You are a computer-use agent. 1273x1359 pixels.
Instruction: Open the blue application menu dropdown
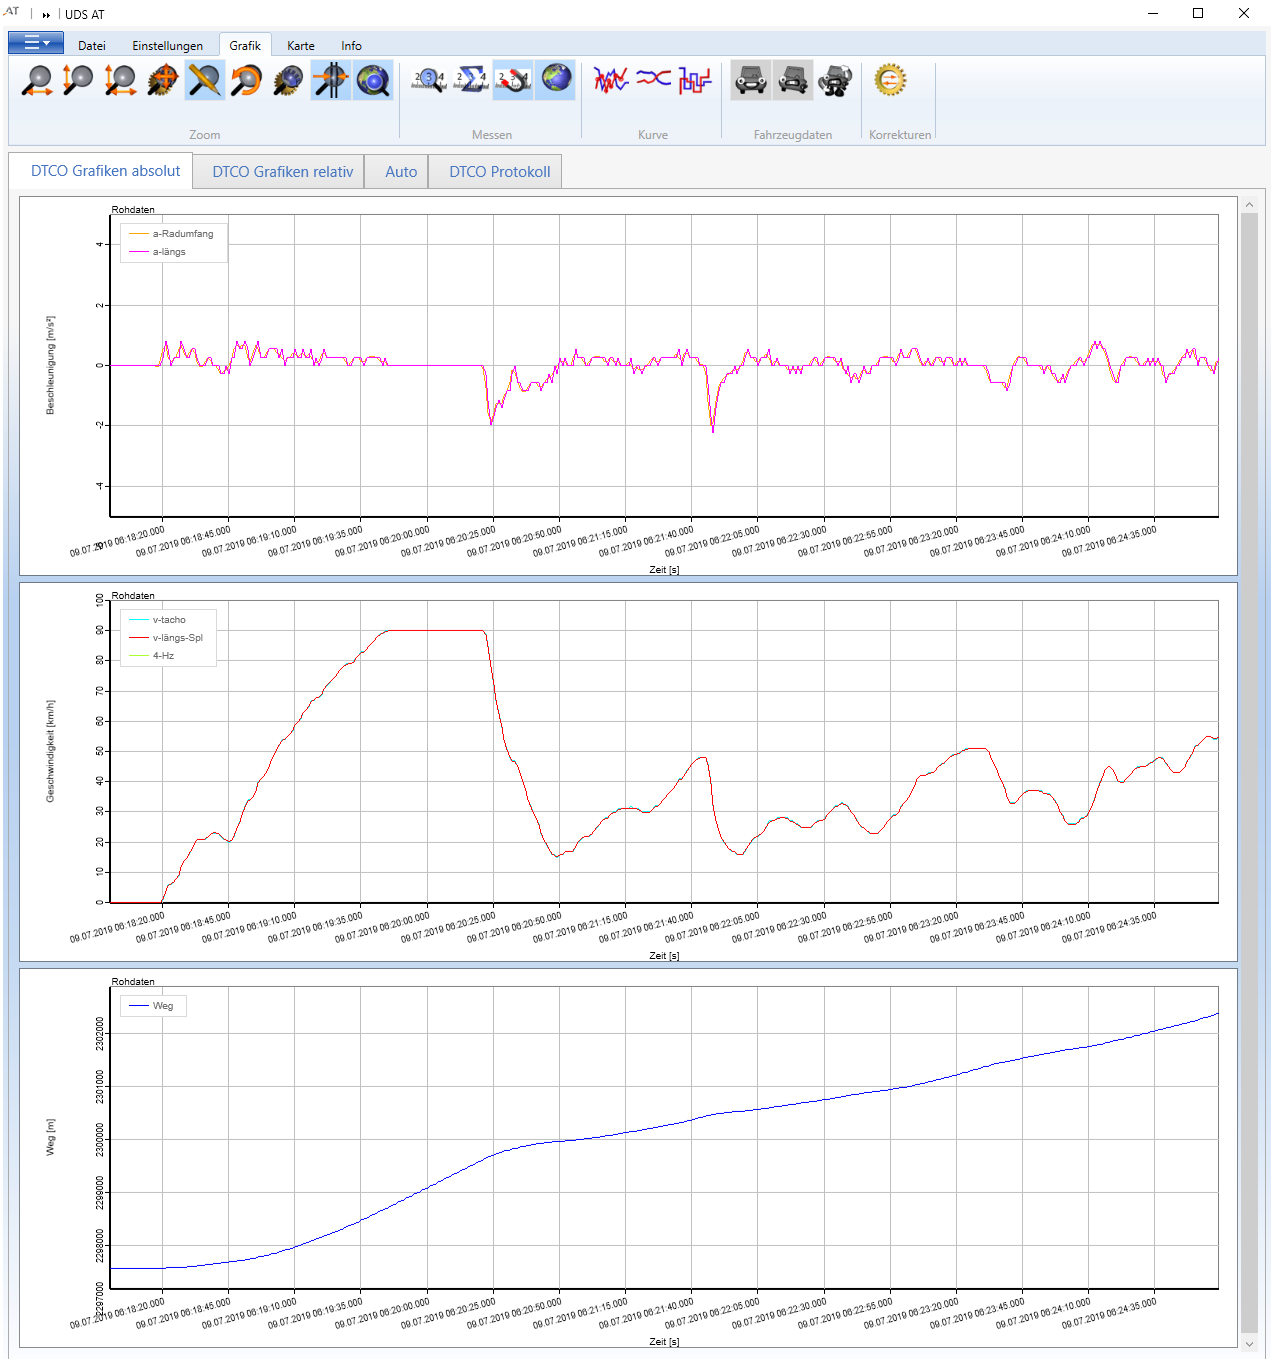(36, 43)
